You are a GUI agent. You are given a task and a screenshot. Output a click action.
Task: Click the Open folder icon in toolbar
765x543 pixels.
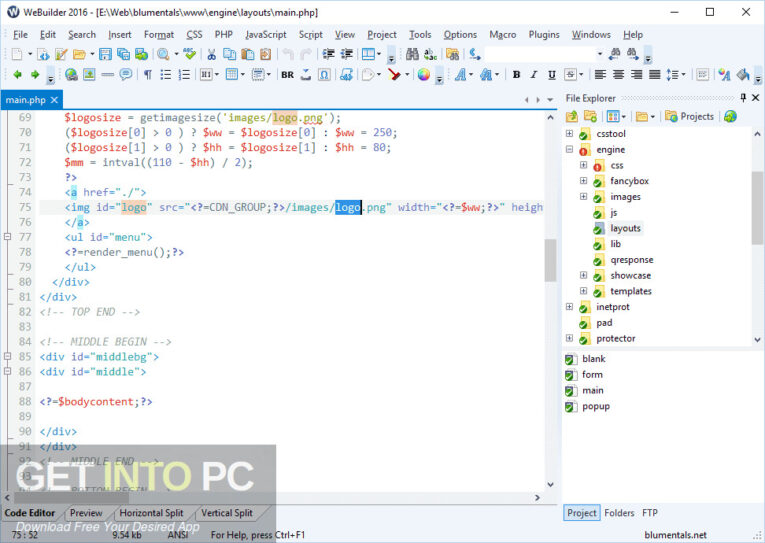tap(79, 54)
